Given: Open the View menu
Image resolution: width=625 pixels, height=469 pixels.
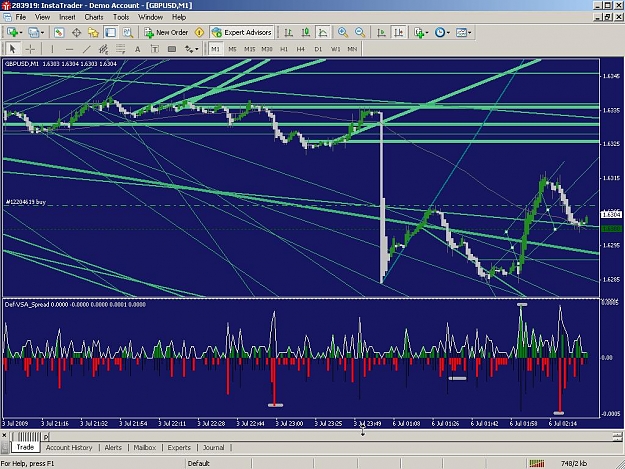Looking at the screenshot, I should tap(42, 17).
